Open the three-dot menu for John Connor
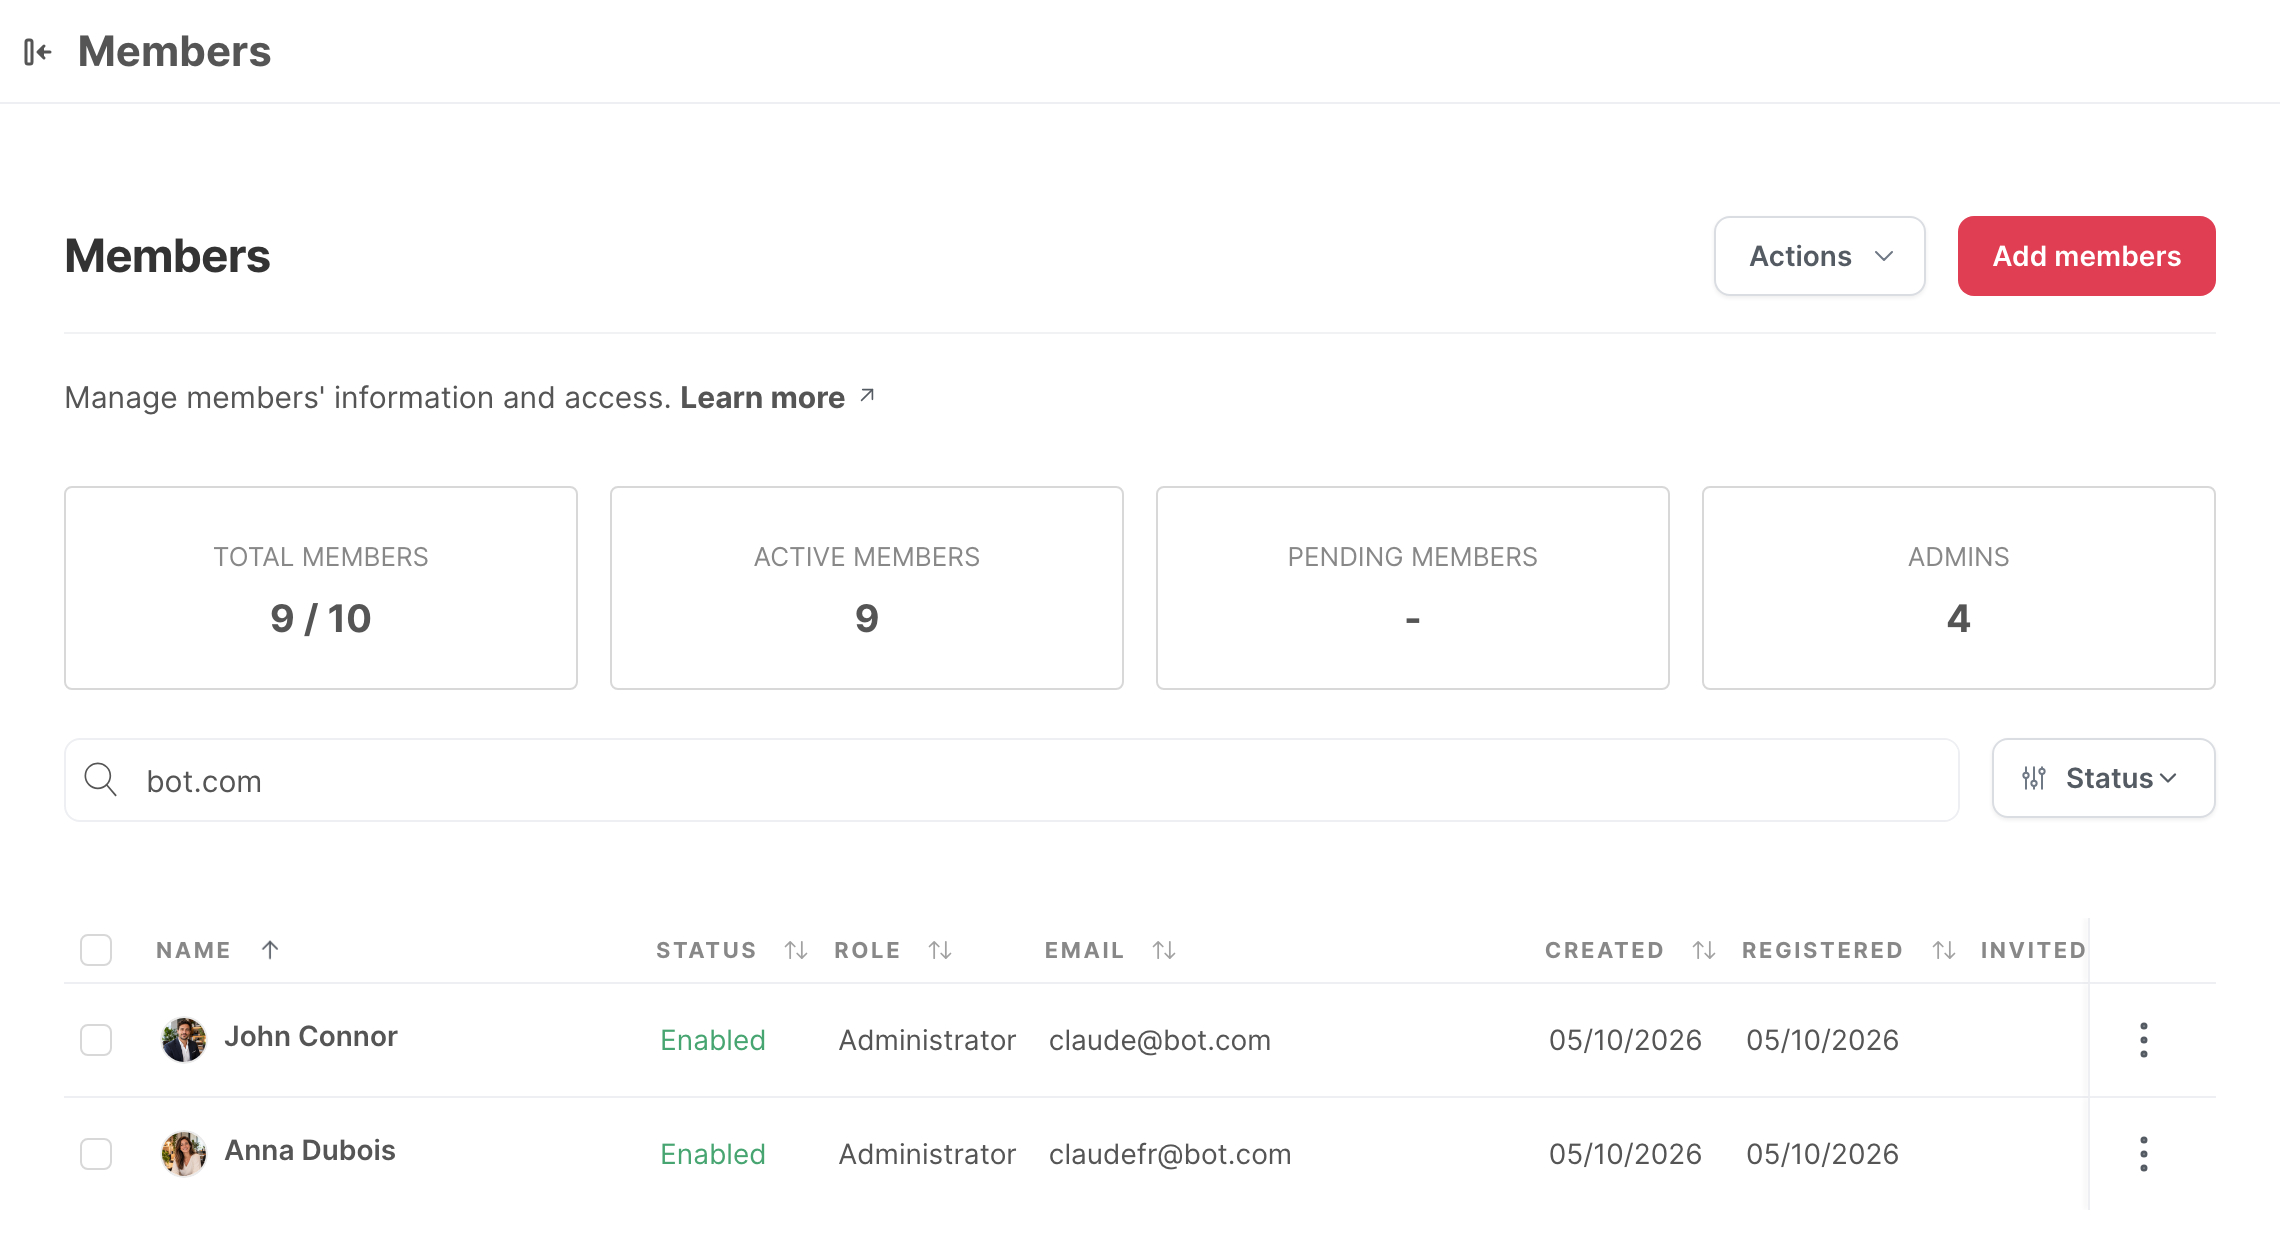 [x=2143, y=1040]
